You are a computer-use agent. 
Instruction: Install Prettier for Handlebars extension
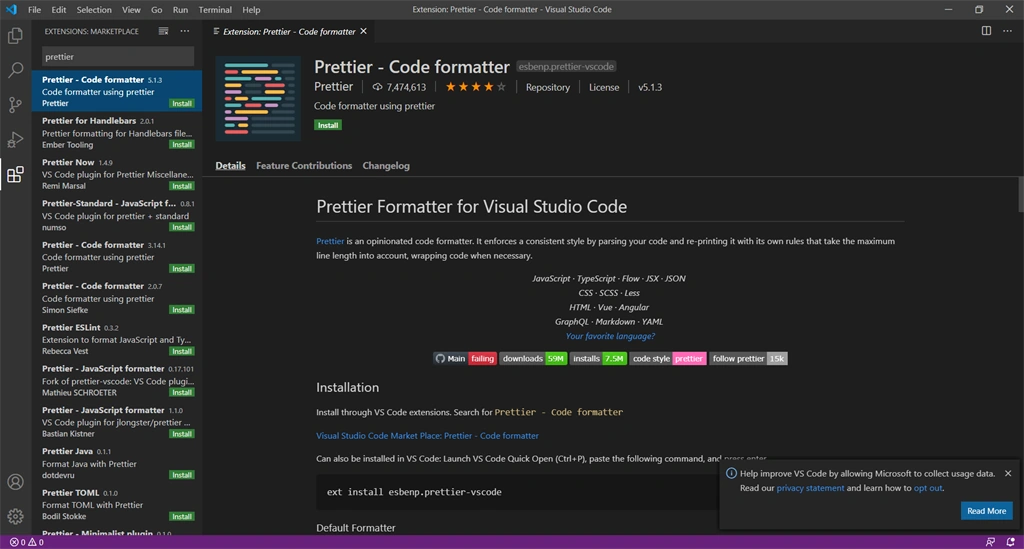pyautogui.click(x=182, y=144)
